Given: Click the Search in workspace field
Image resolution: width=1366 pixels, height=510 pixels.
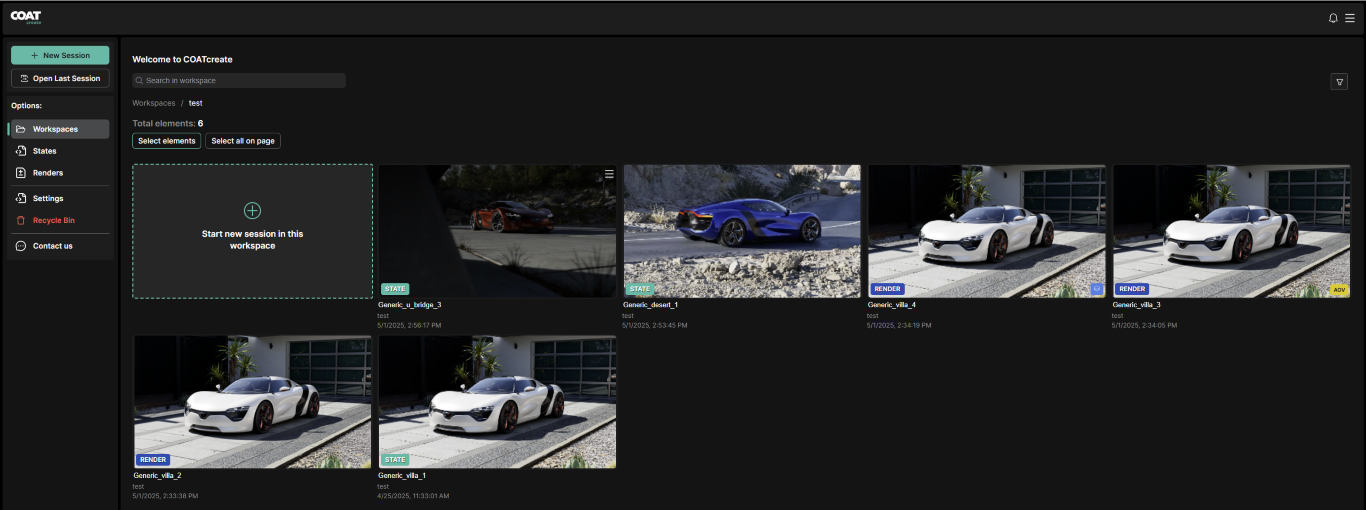Looking at the screenshot, I should click(239, 80).
